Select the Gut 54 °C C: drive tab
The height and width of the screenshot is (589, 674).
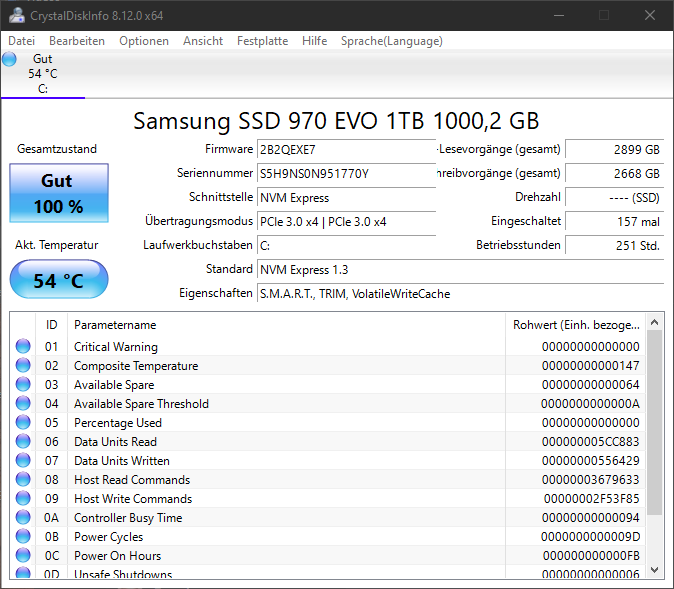pyautogui.click(x=43, y=74)
